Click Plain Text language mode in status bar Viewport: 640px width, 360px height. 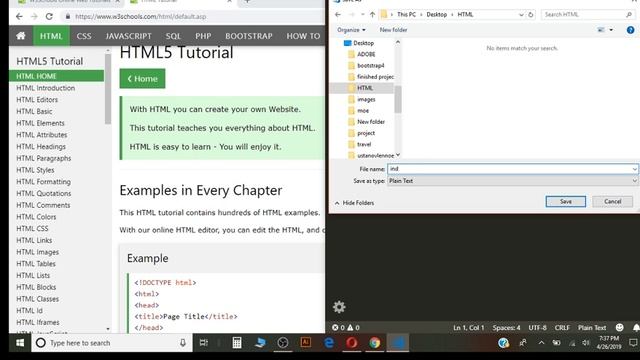pos(592,328)
